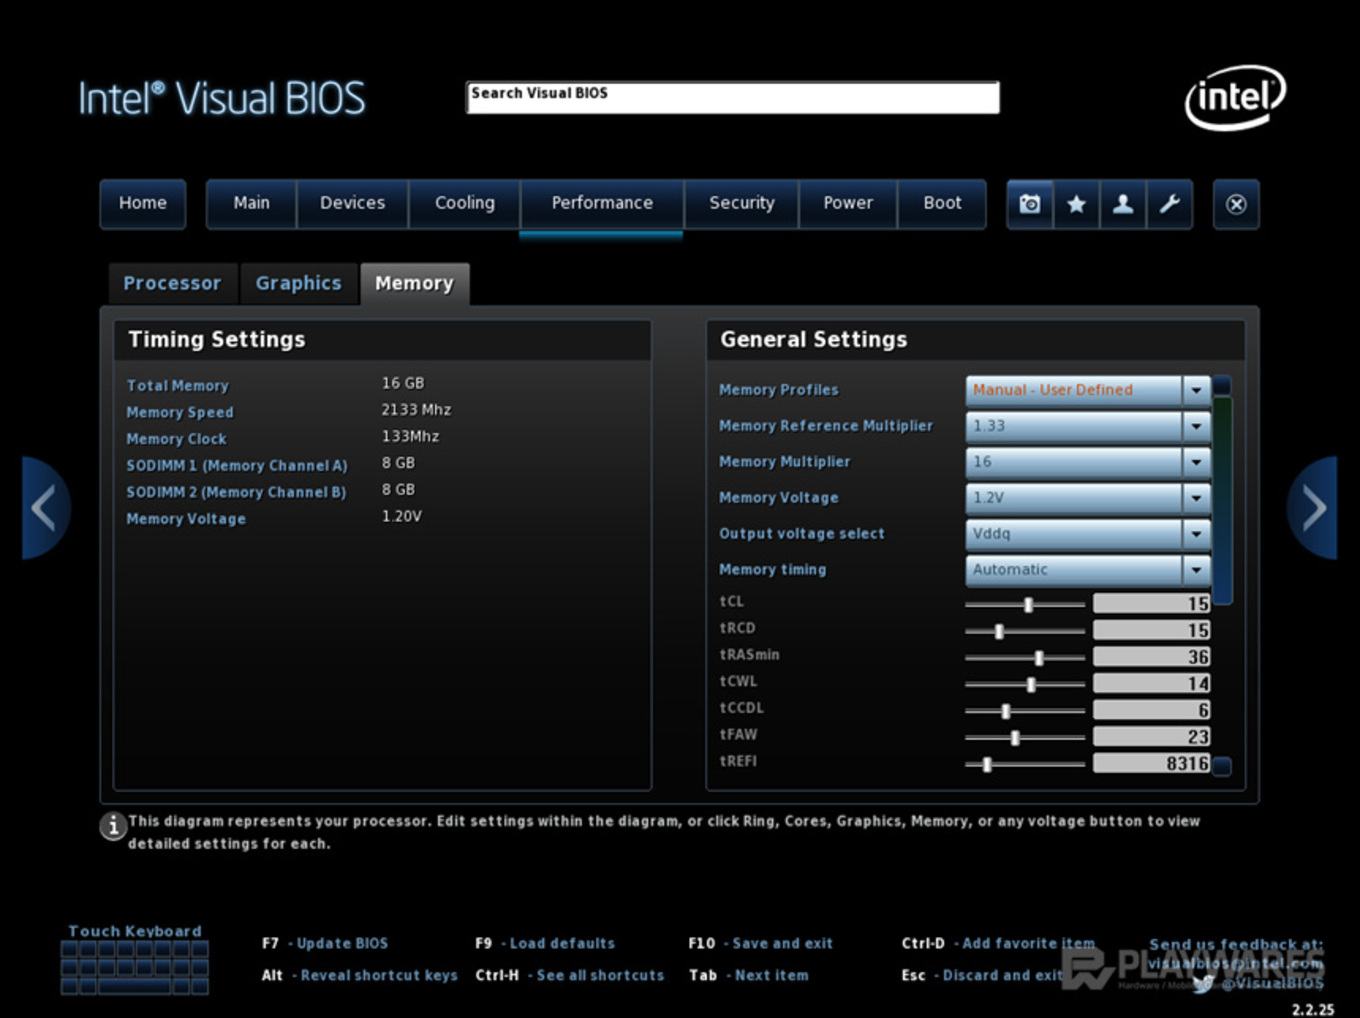Switch to the Graphics tab
Viewport: 1360px width, 1018px height.
298,284
